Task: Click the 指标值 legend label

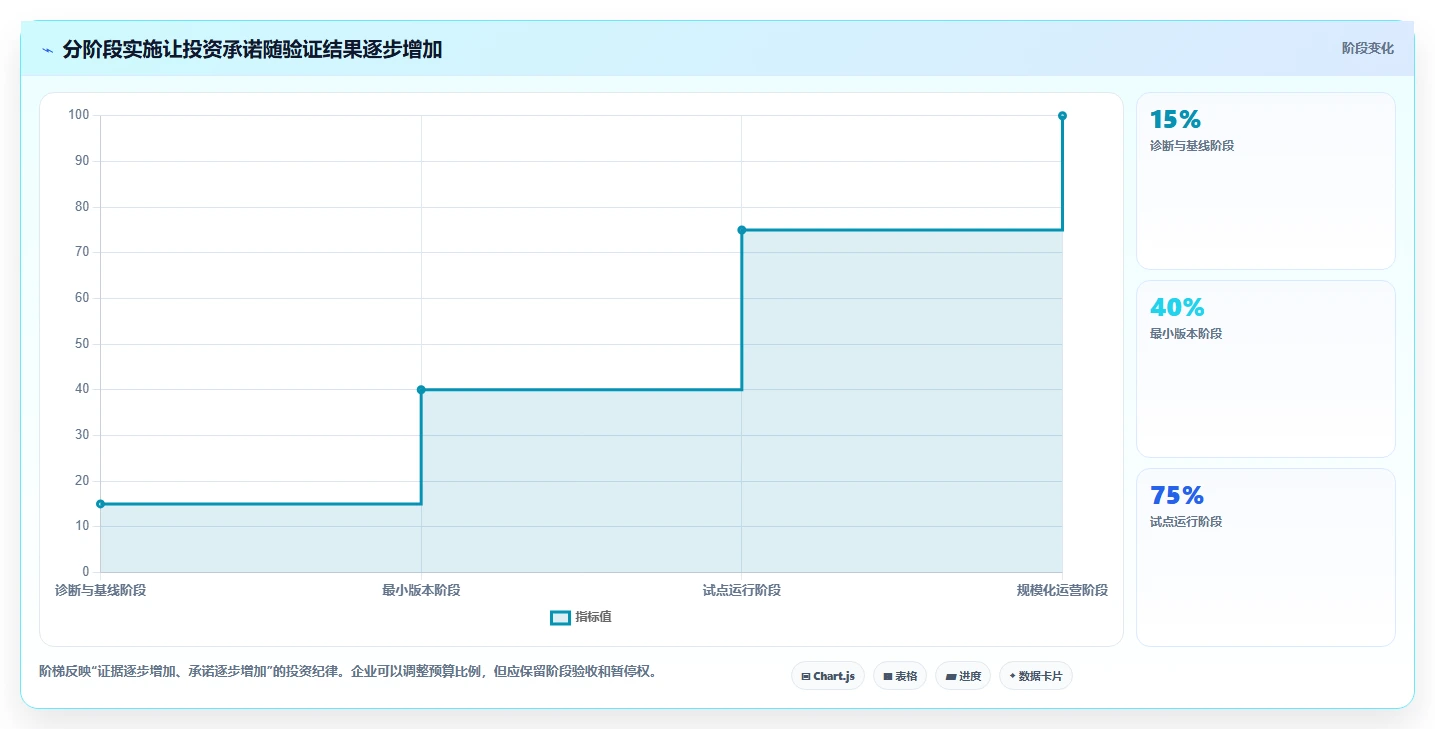Action: click(x=593, y=618)
